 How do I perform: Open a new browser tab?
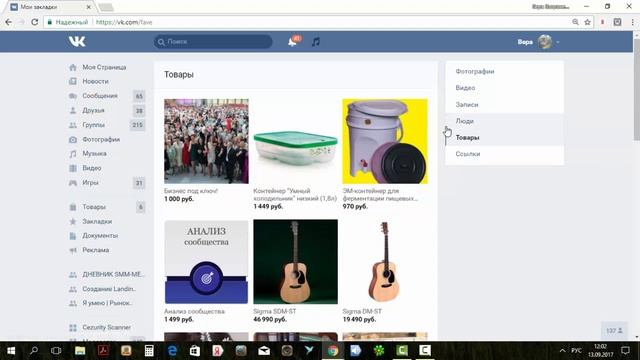pyautogui.click(x=106, y=7)
